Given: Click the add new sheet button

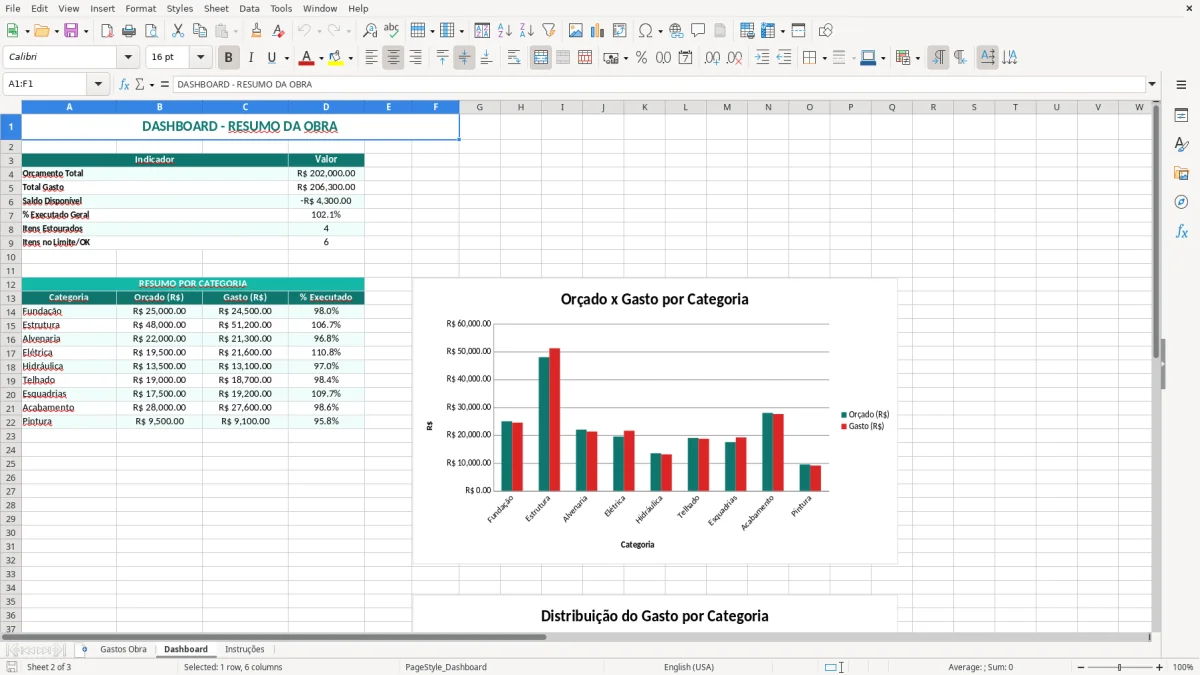Looking at the screenshot, I should coord(84,650).
